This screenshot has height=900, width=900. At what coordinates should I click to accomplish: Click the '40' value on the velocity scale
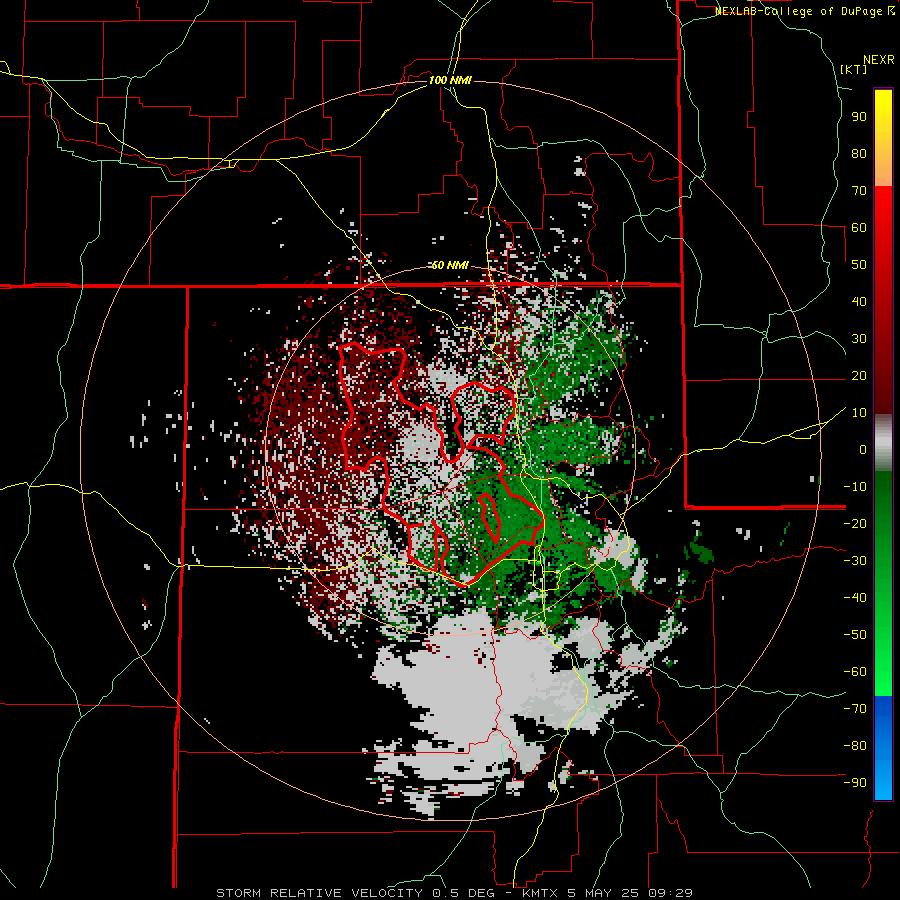859,301
